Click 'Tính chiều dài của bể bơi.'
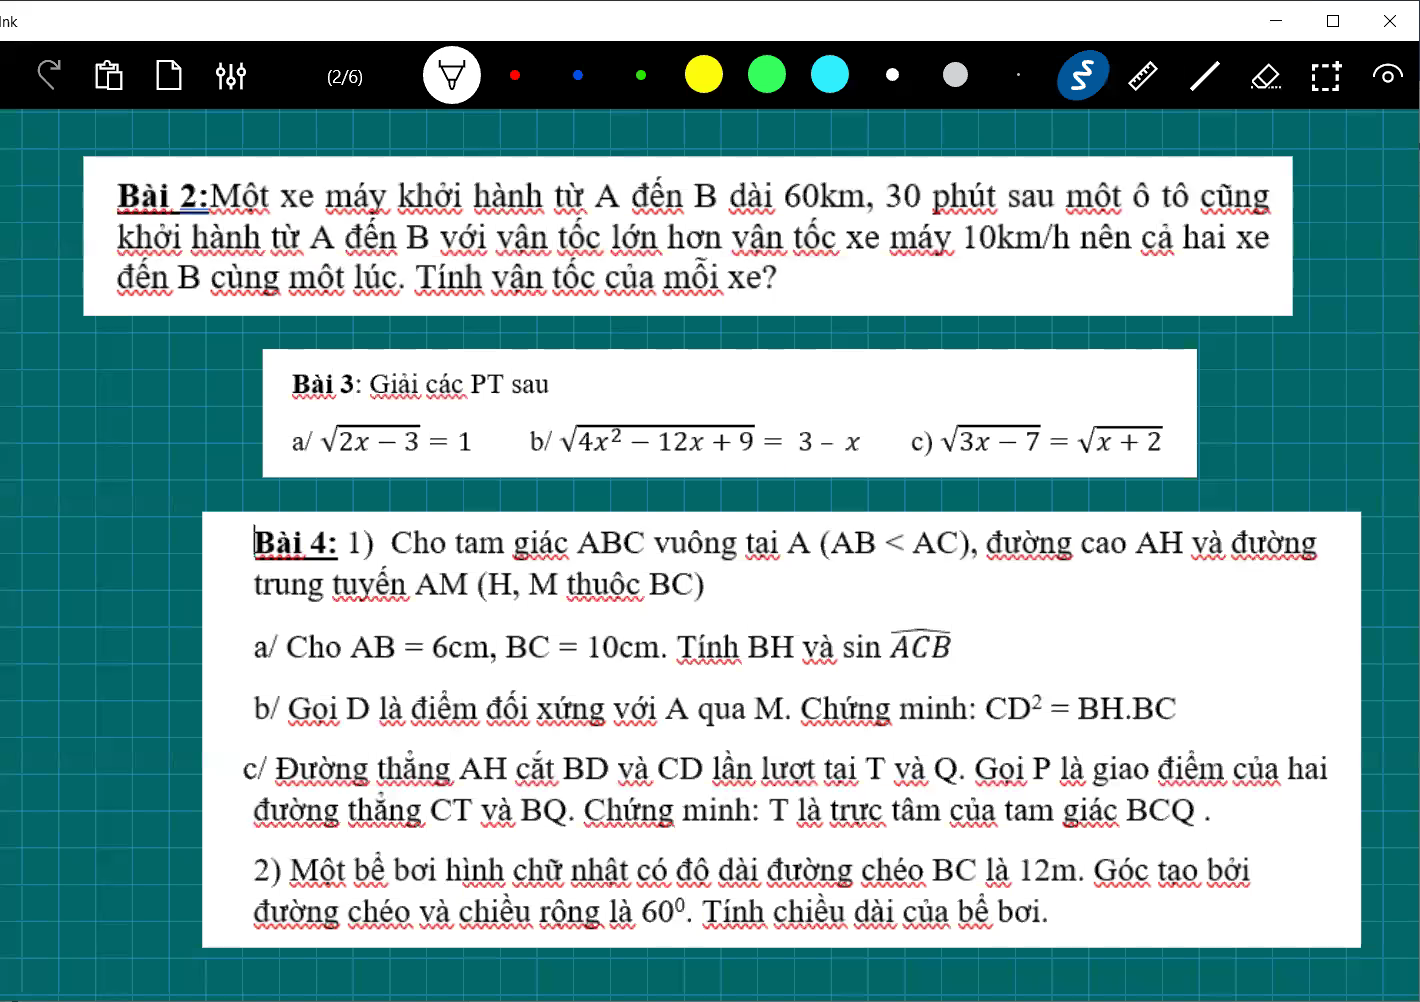Screen dimensions: 1420x1002 (876, 912)
